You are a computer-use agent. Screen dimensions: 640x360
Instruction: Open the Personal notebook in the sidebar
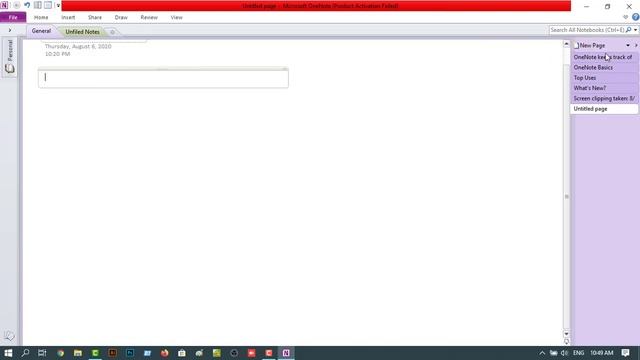pyautogui.click(x=9, y=57)
